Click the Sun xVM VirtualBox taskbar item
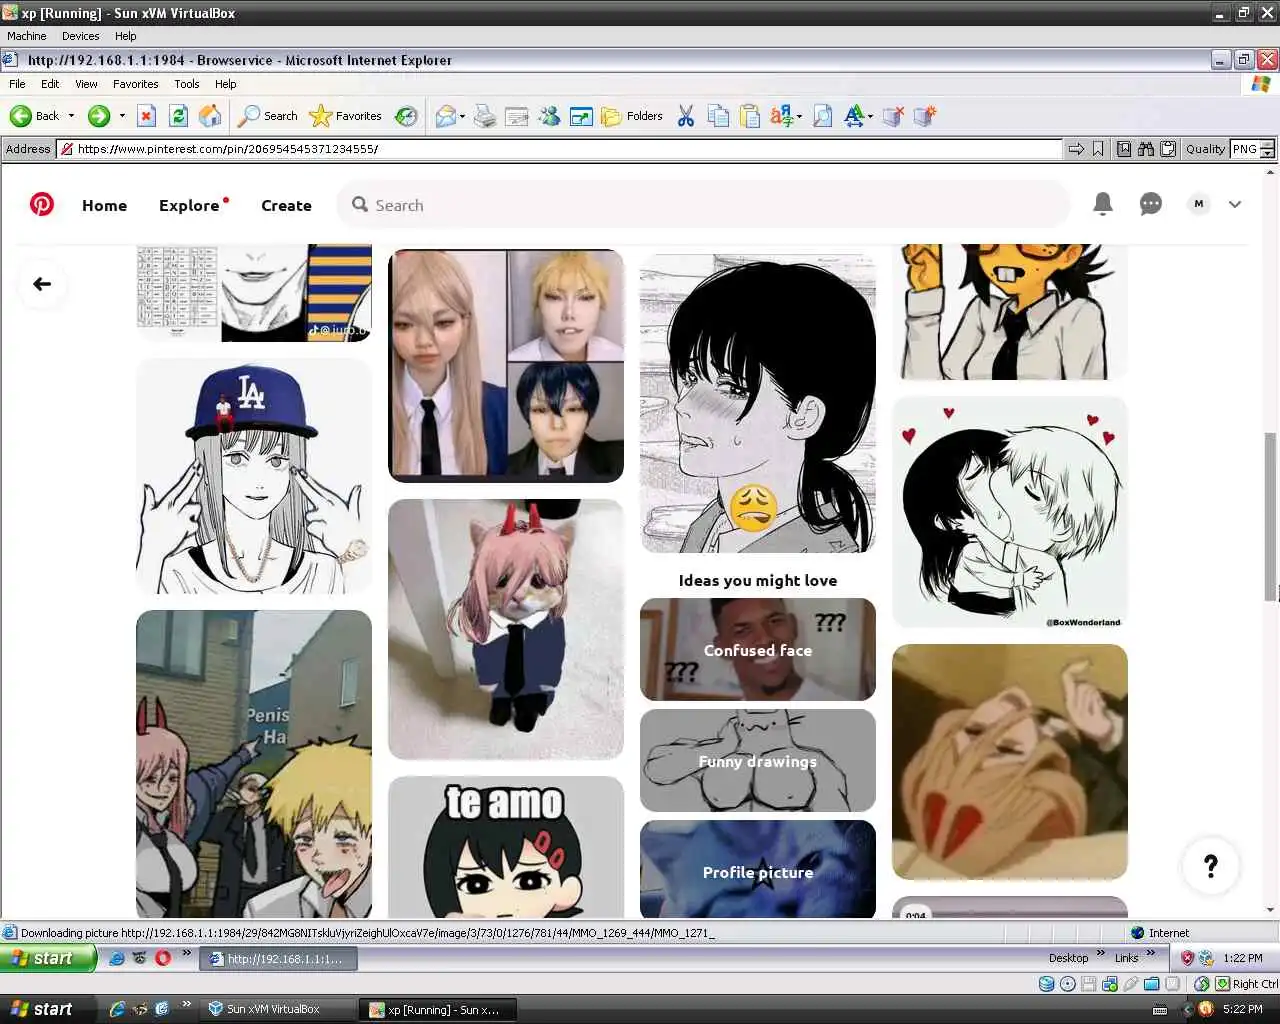 click(x=275, y=1009)
